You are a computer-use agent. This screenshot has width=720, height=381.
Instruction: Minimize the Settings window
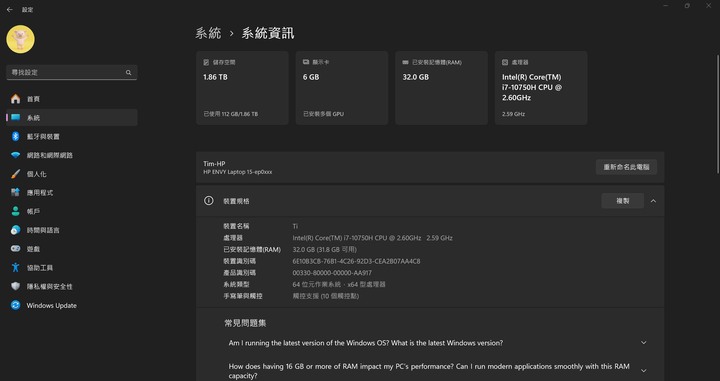pyautogui.click(x=666, y=6)
